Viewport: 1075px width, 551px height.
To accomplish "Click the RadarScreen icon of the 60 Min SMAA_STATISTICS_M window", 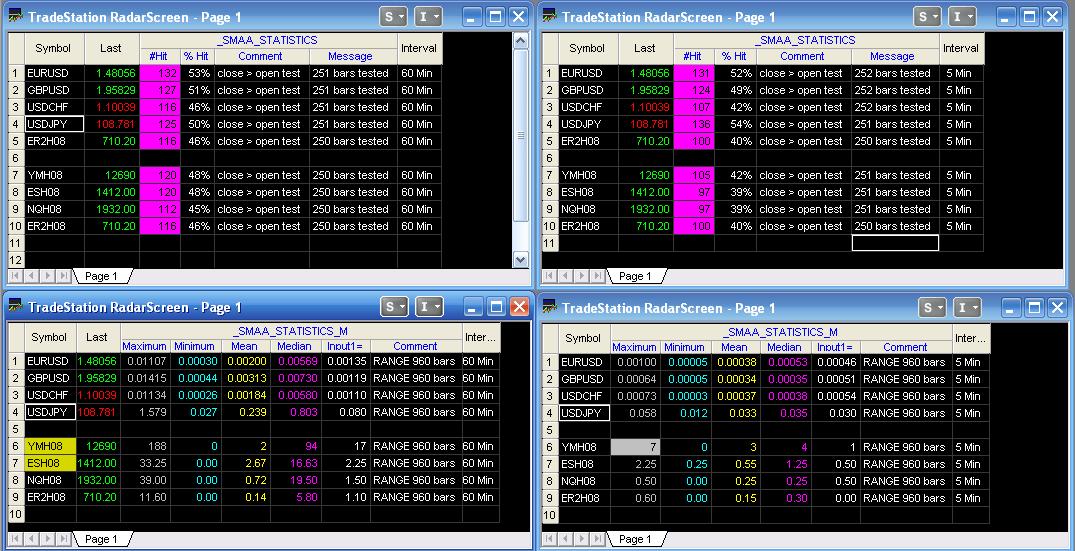I will click(x=14, y=306).
